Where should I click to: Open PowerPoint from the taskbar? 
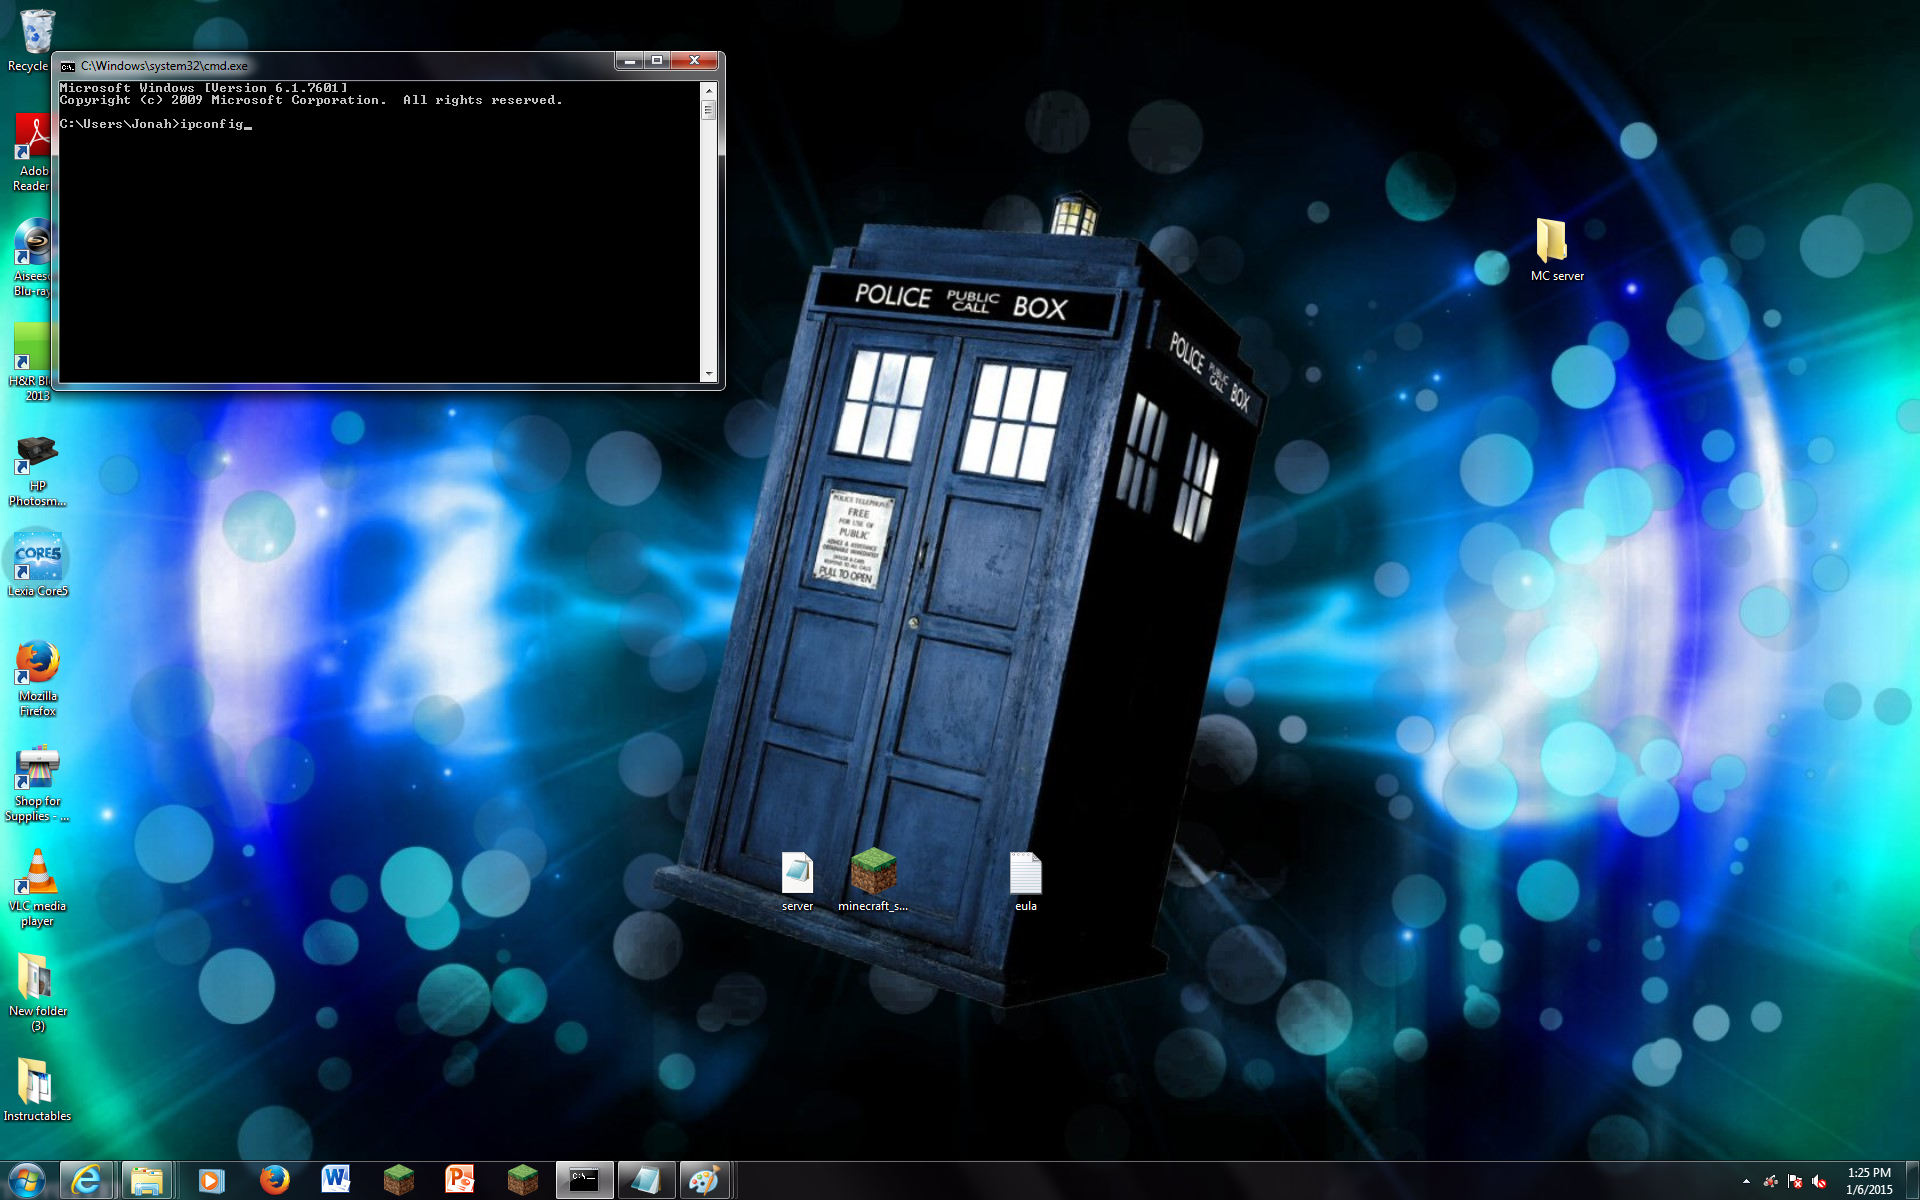460,1180
